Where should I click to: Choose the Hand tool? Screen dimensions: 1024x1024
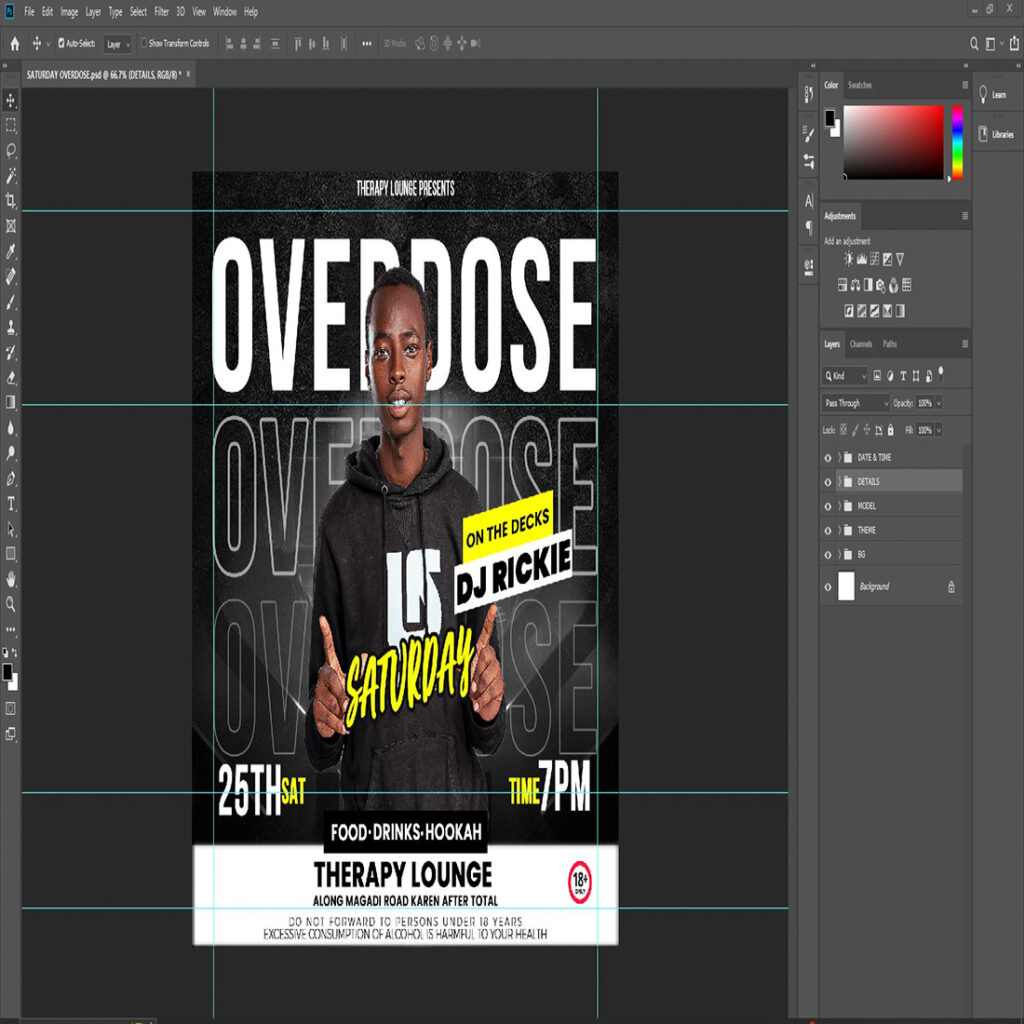(11, 579)
